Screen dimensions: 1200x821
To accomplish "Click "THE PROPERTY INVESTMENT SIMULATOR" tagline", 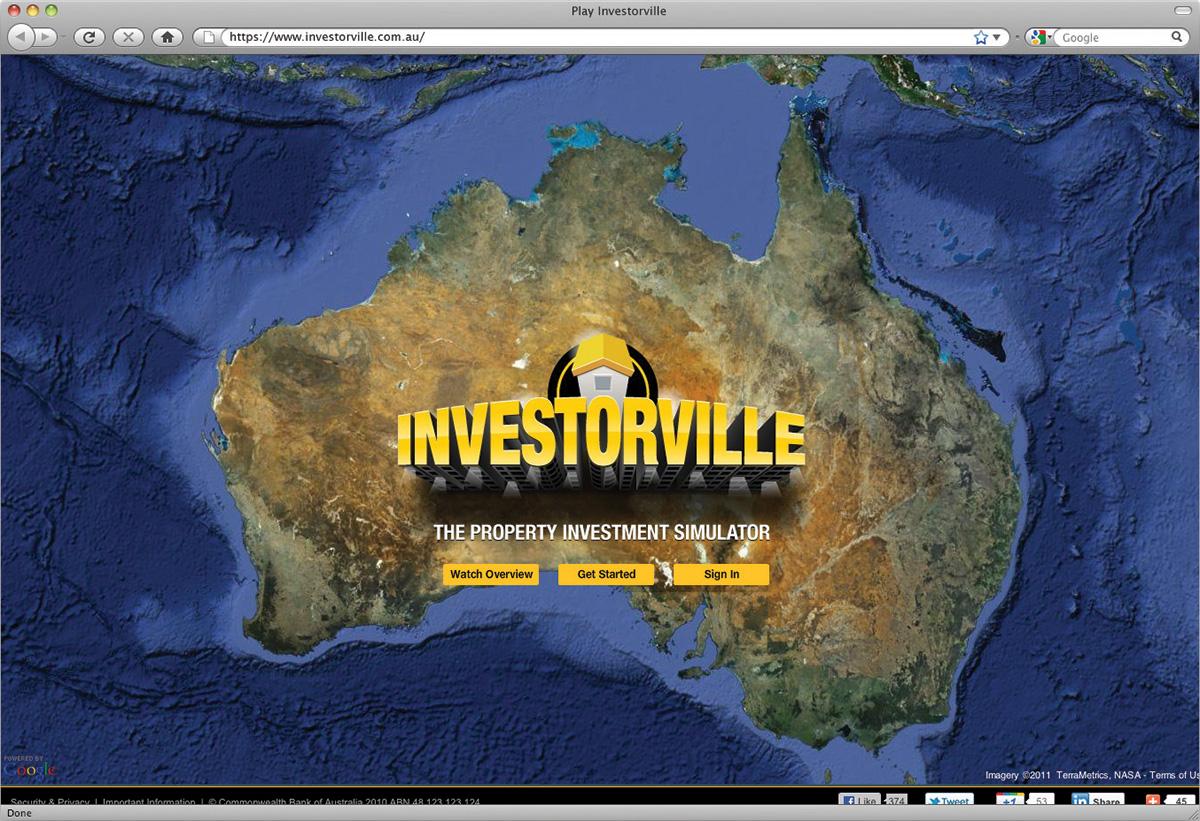I will 602,531.
